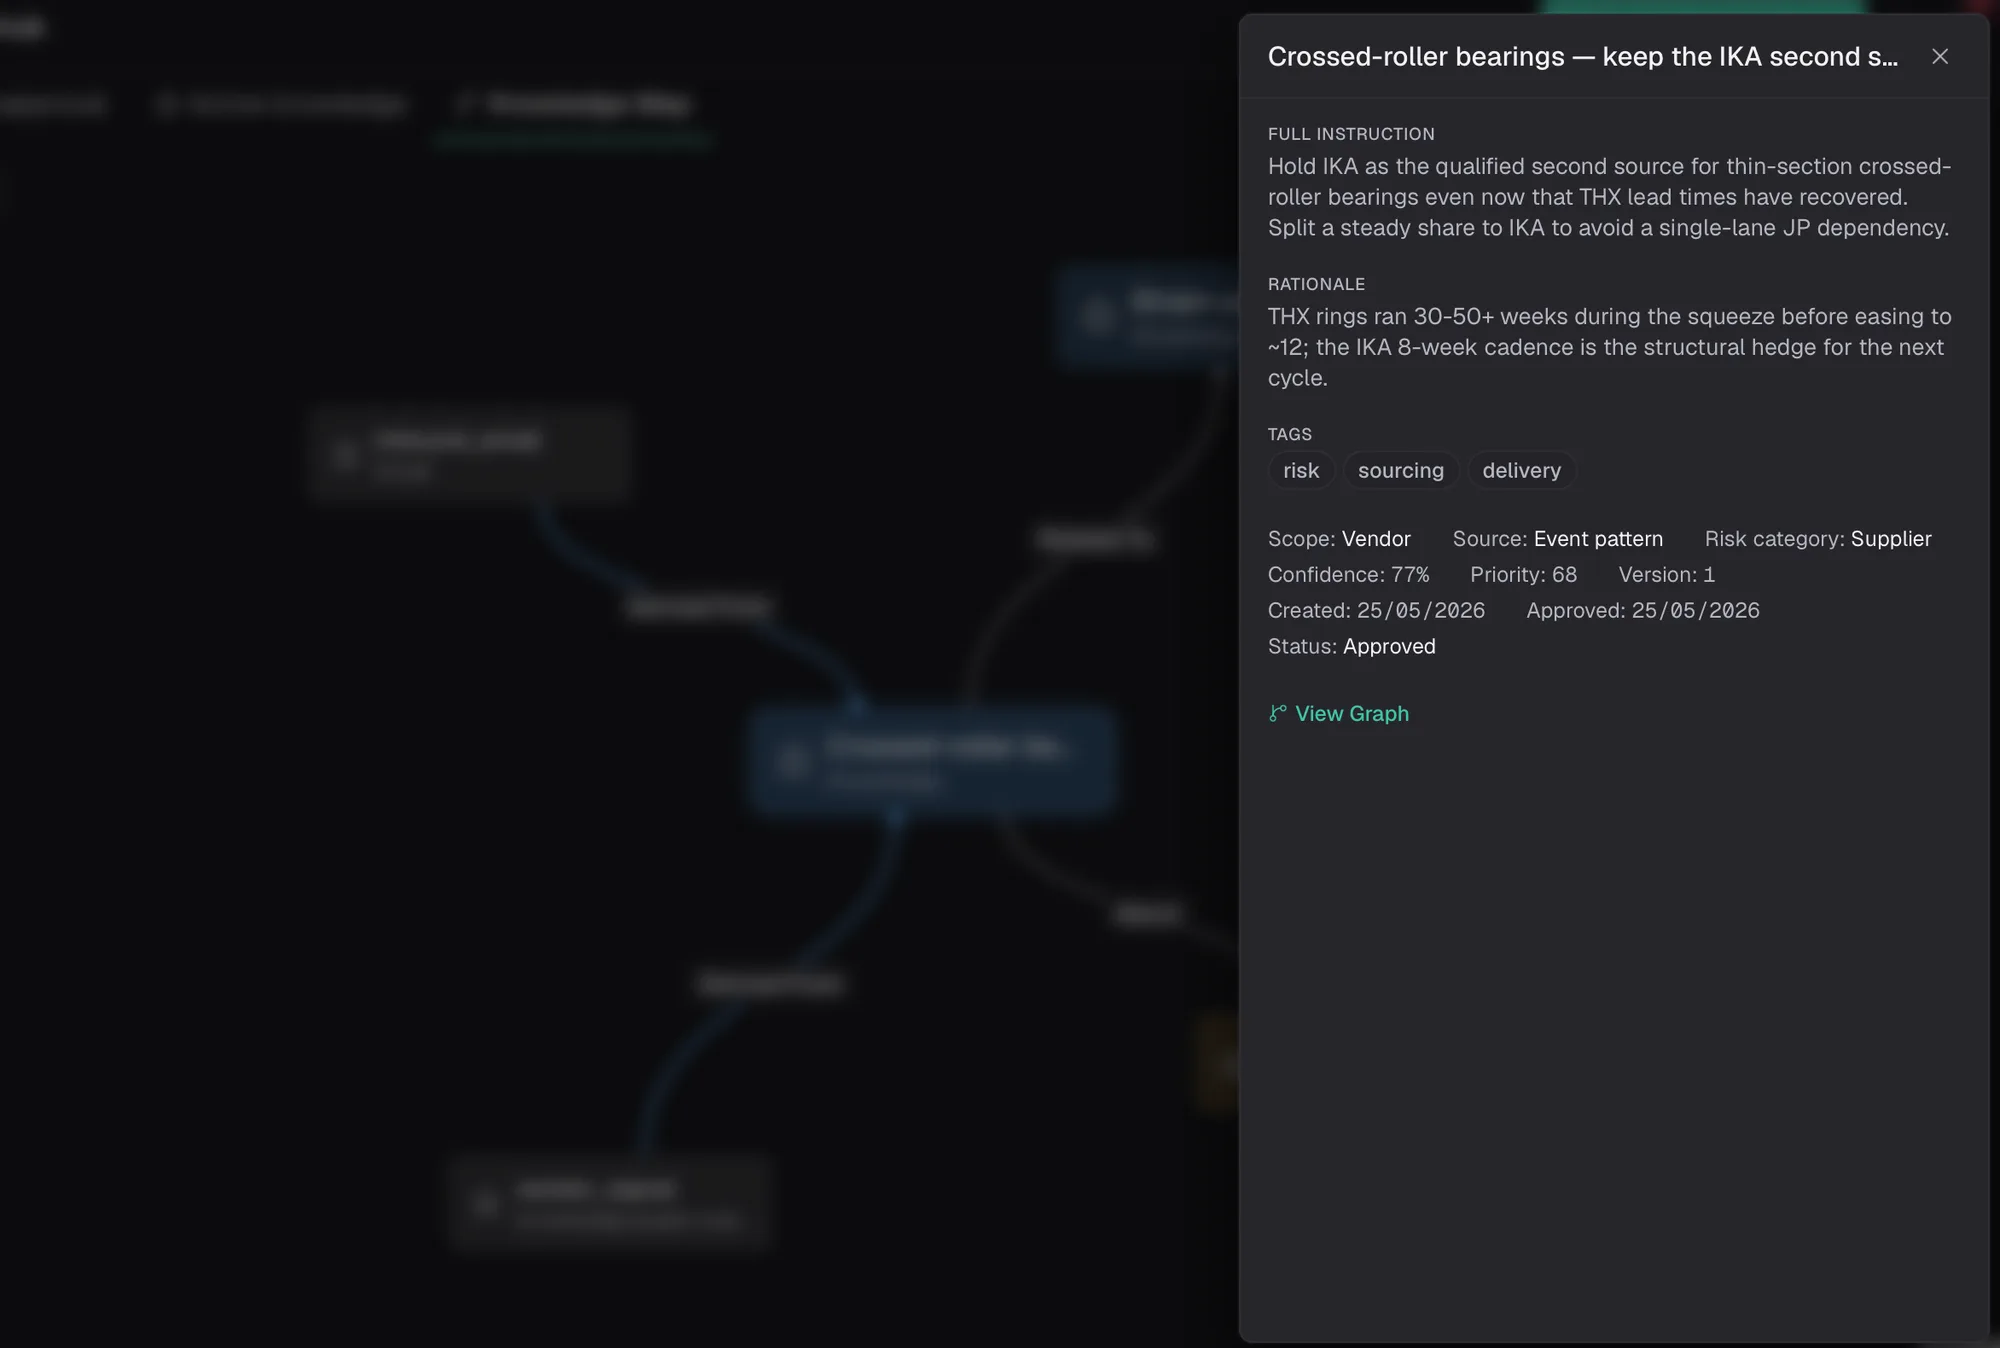Click the rationale paragraph beginning 'THX rings ran'

click(1609, 347)
